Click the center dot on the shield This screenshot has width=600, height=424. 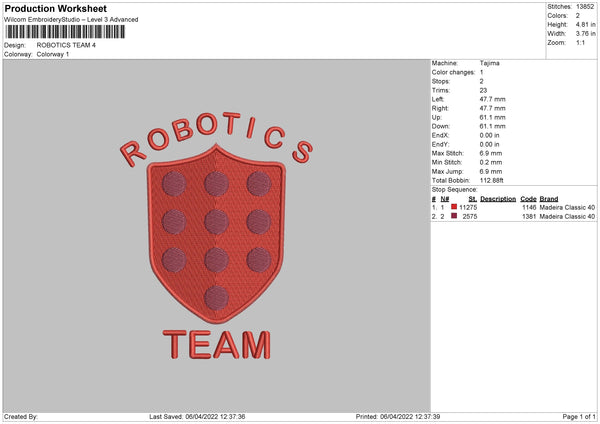coord(214,220)
